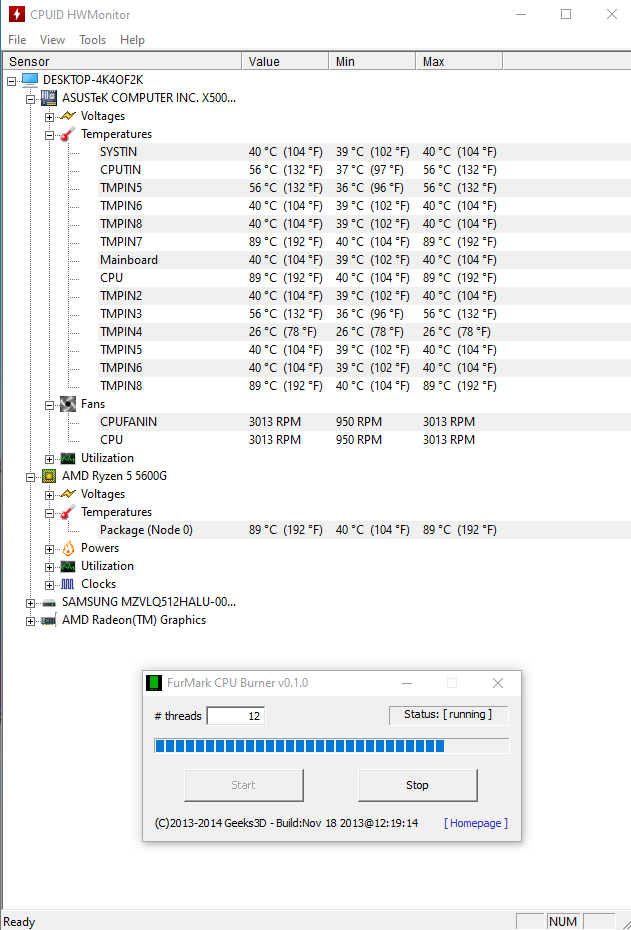Click the Ready text in status bar
631x930 pixels.
[19, 922]
